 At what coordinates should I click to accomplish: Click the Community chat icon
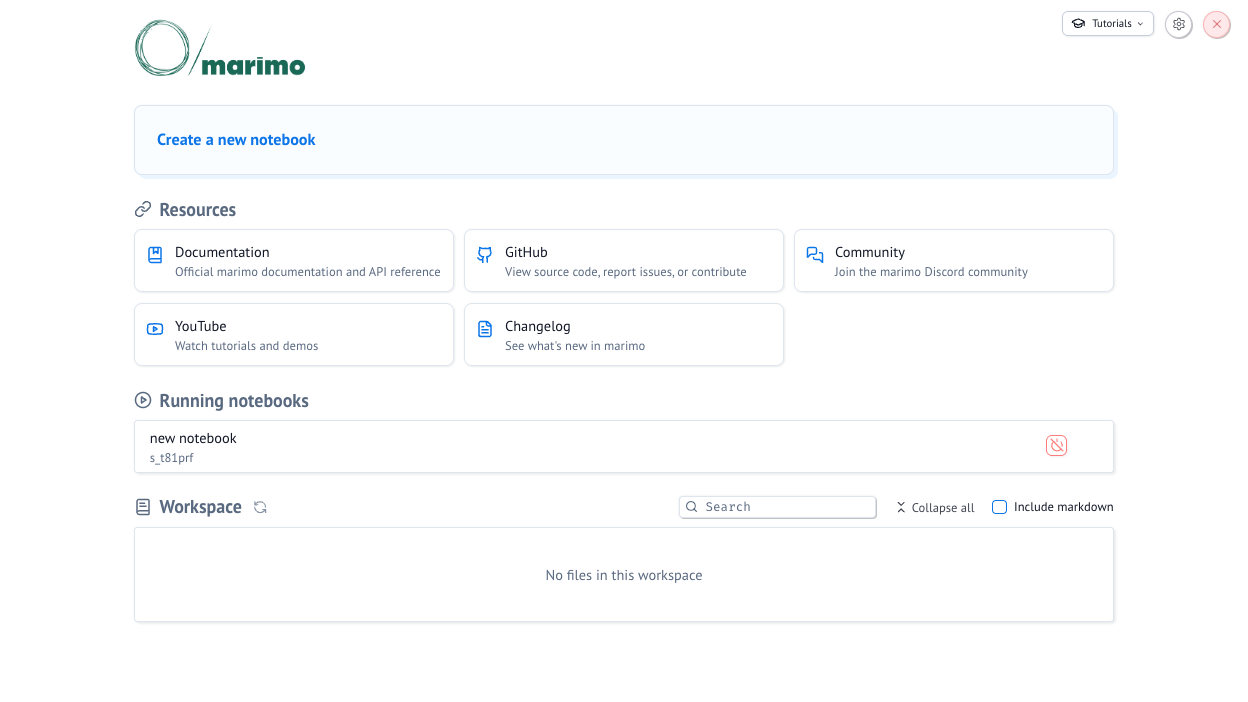(x=815, y=255)
